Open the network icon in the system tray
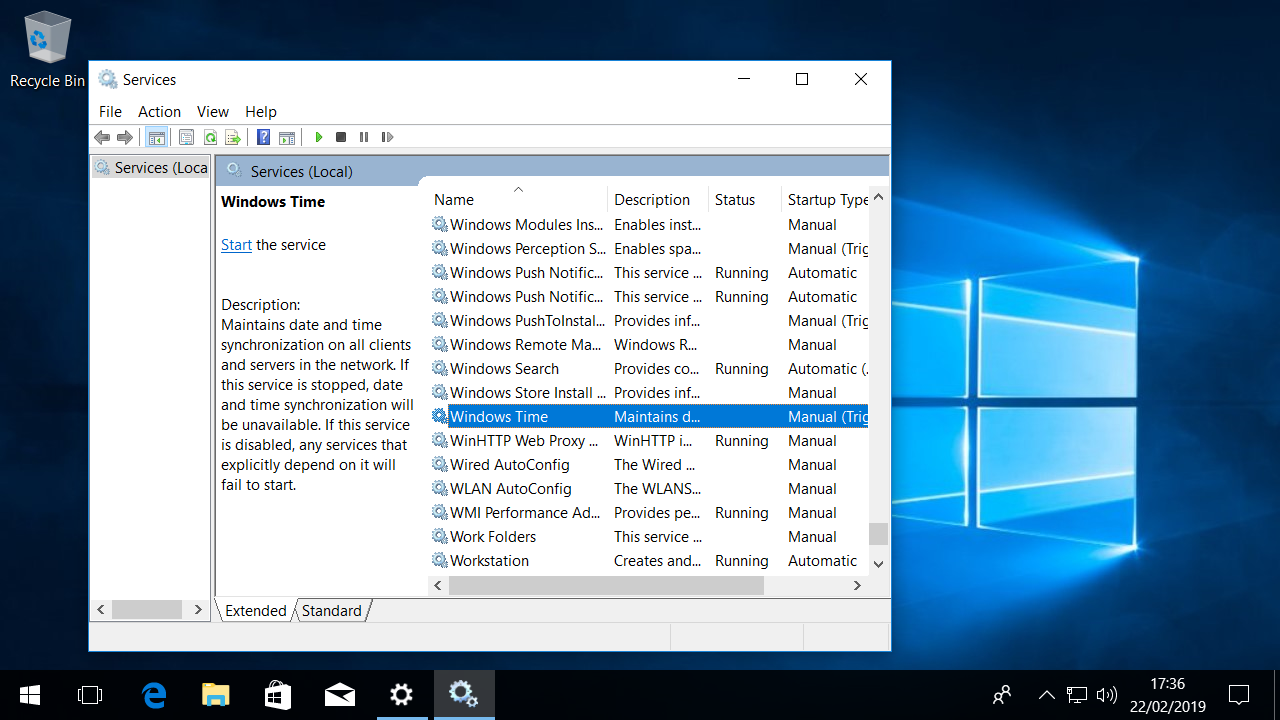This screenshot has width=1280, height=720. pyautogui.click(x=1077, y=695)
